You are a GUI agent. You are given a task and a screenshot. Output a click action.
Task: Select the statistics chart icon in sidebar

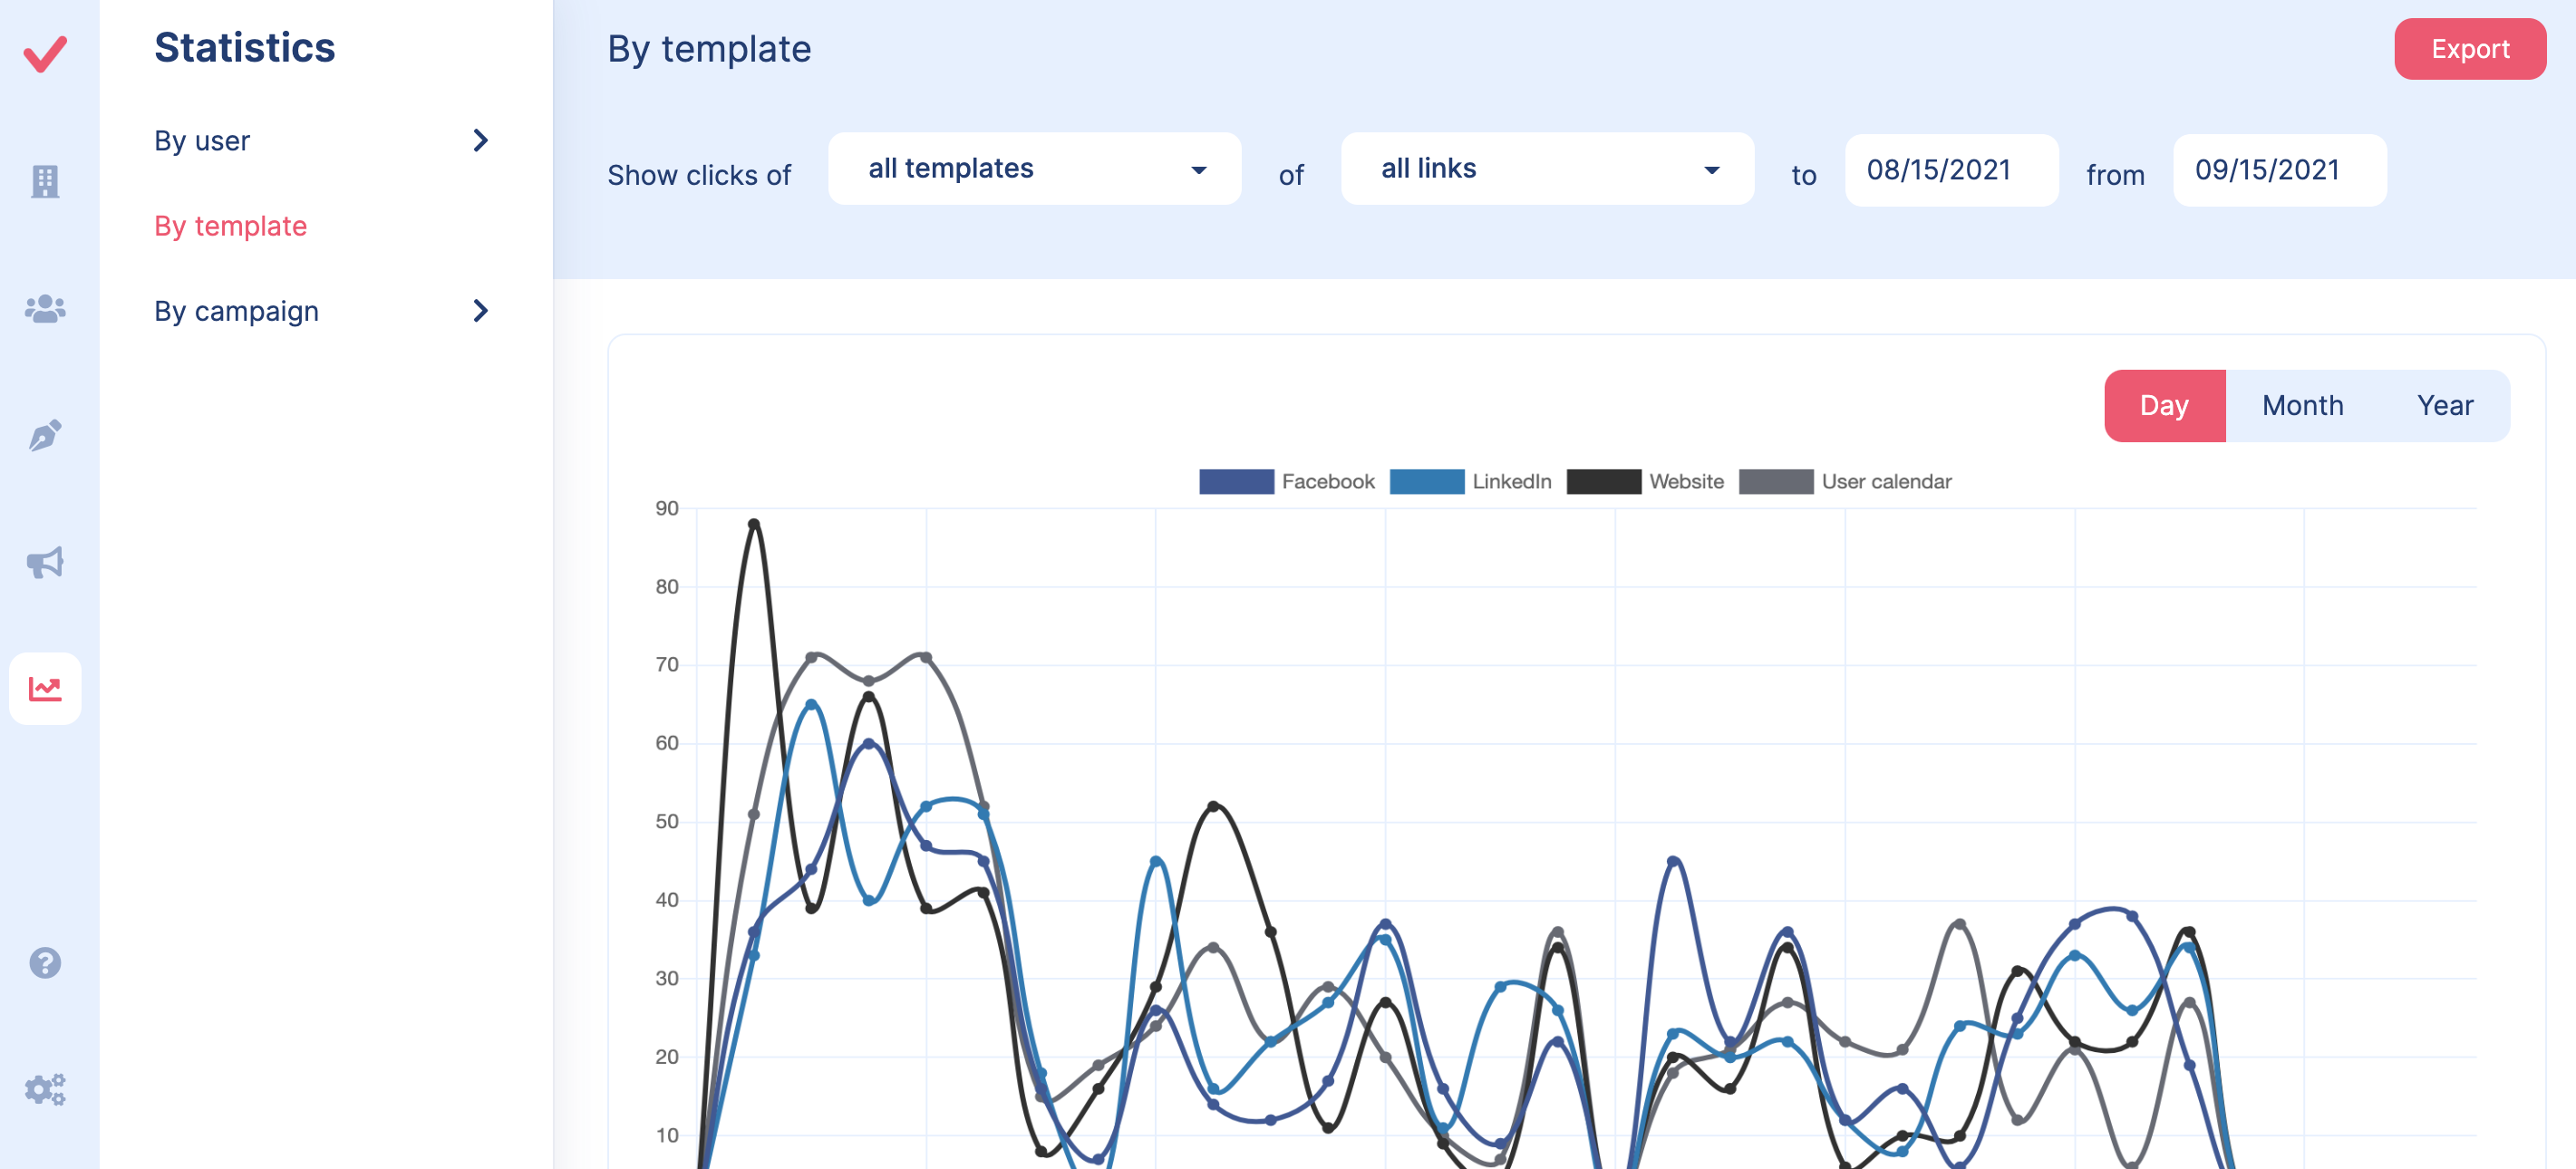pos(45,688)
